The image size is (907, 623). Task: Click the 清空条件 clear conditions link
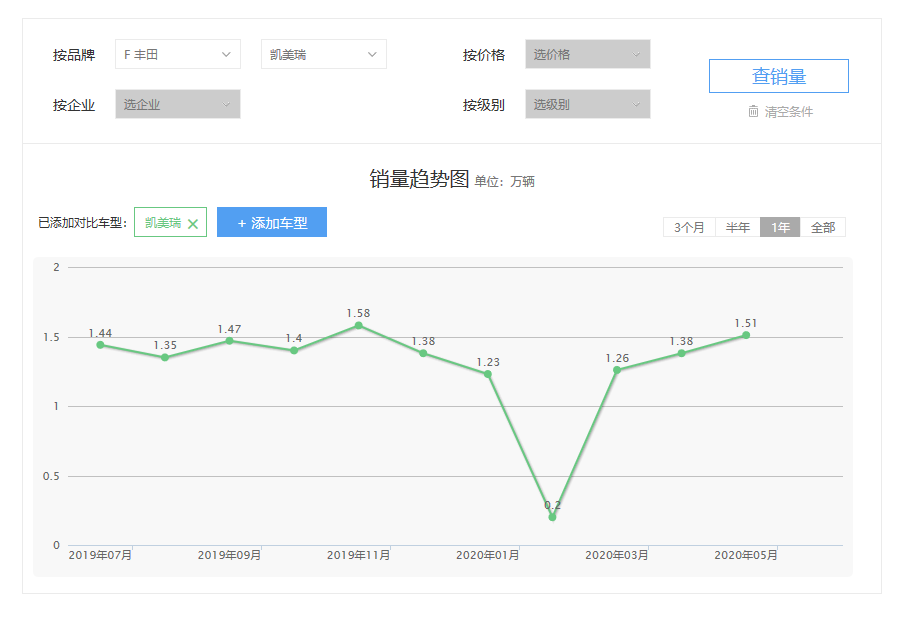click(x=789, y=112)
